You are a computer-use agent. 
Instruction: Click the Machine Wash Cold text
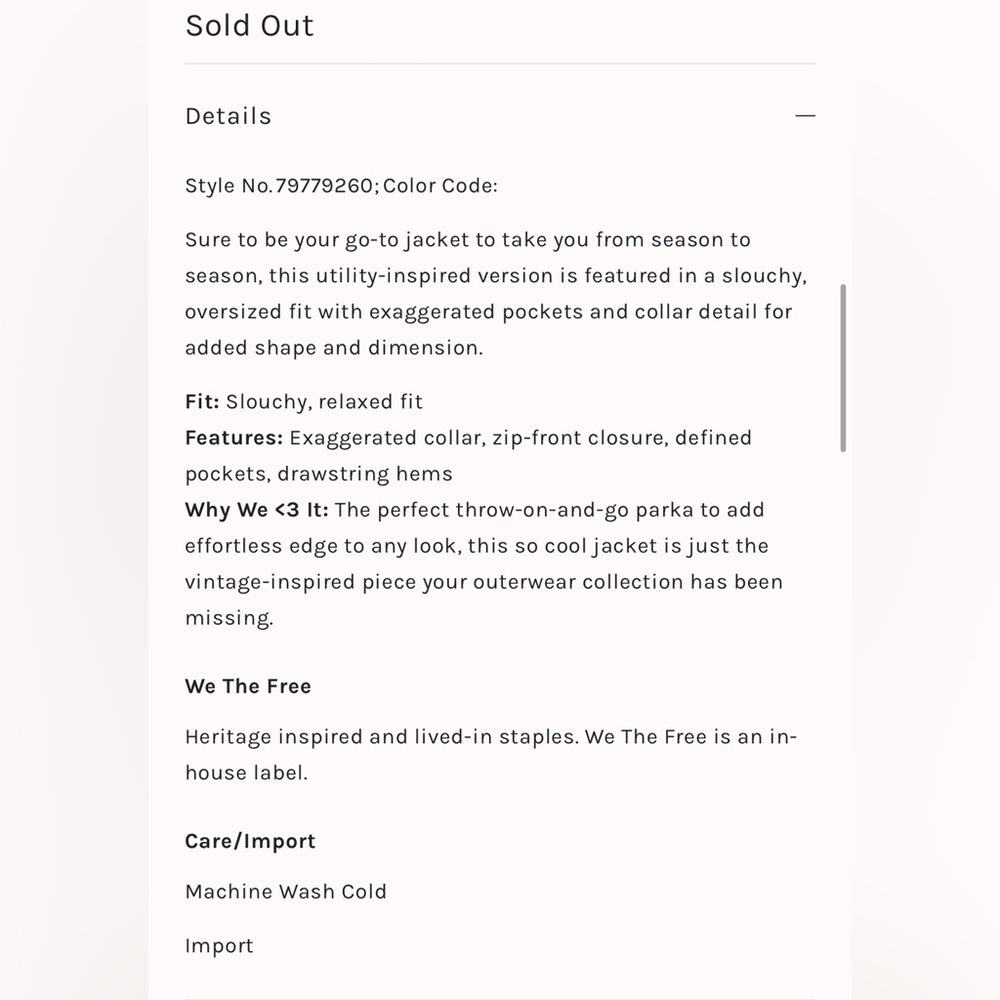click(x=286, y=892)
